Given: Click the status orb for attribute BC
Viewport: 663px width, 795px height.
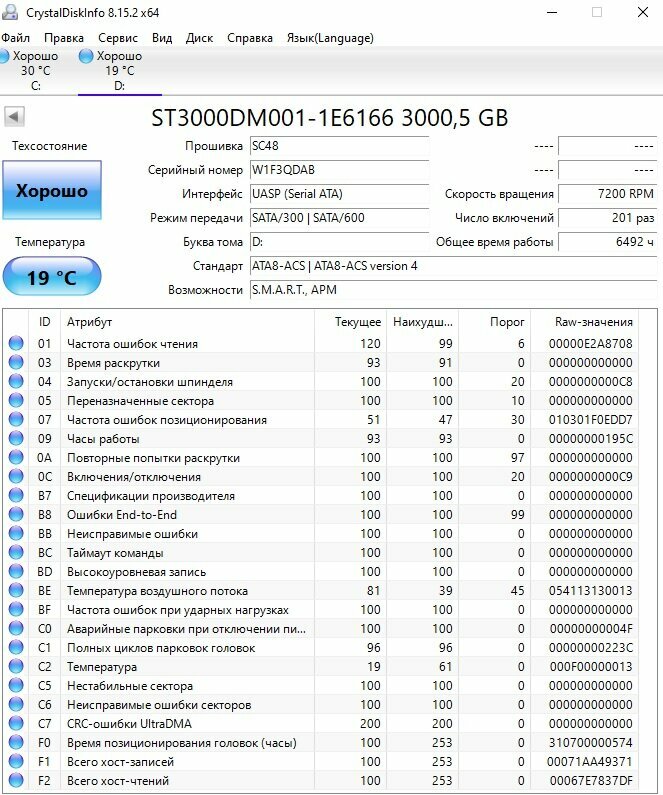Looking at the screenshot, I should point(16,553).
